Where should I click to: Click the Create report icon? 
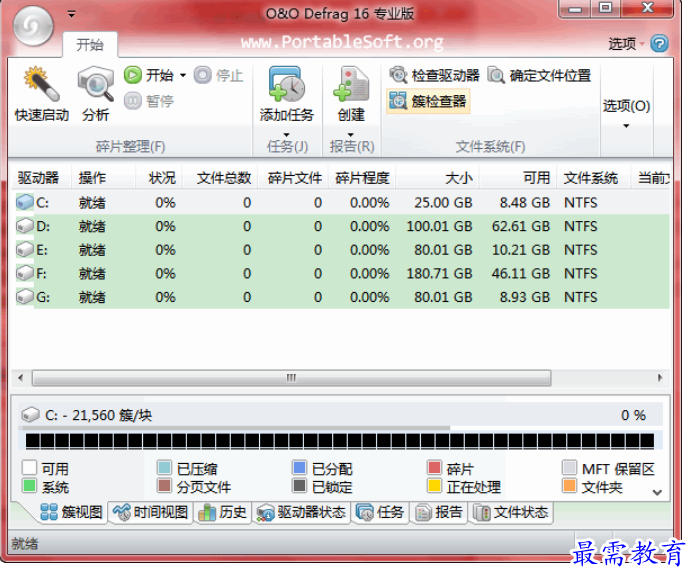point(351,84)
